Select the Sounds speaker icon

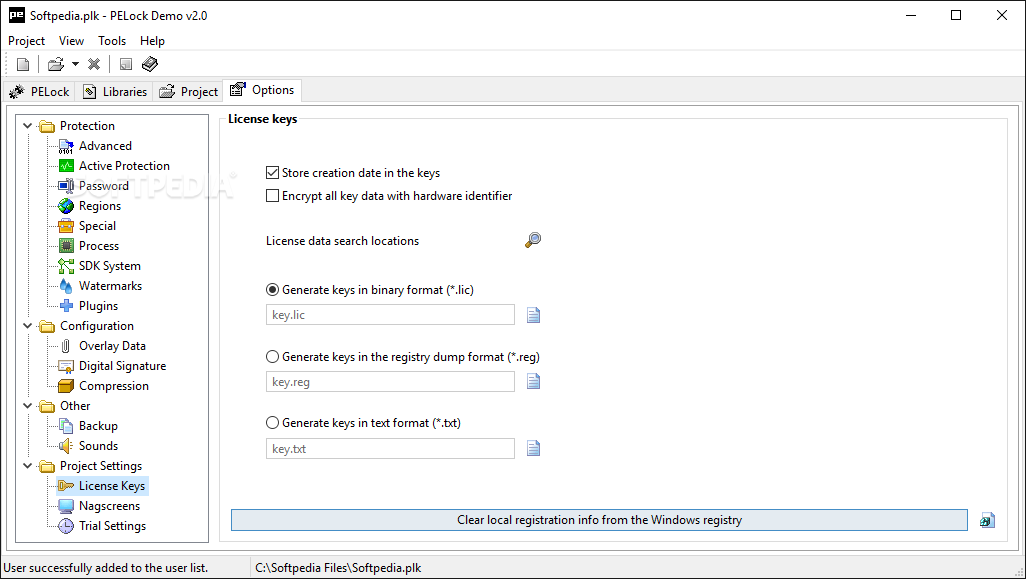click(x=66, y=446)
